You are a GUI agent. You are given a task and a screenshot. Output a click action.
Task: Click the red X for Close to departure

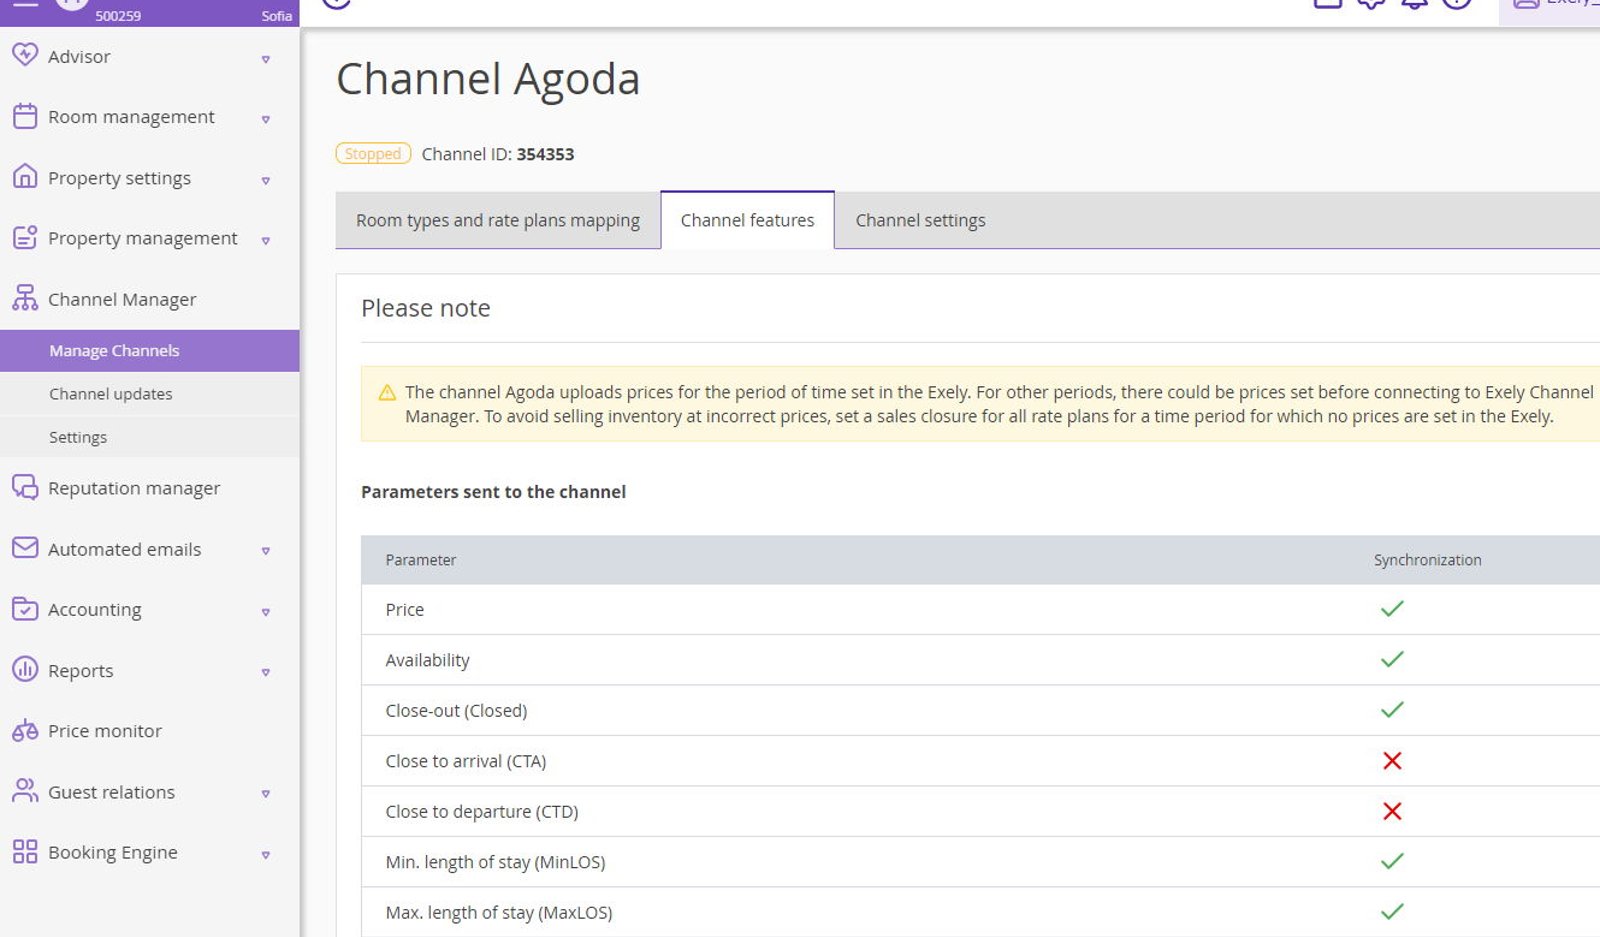point(1392,811)
